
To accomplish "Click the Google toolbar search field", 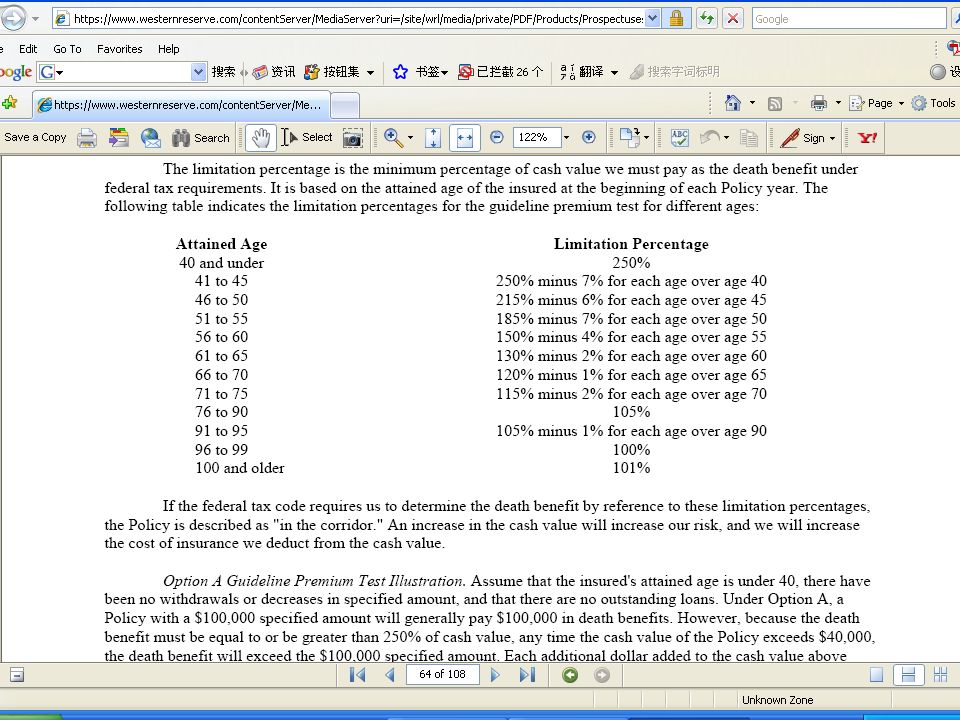I will [122, 72].
